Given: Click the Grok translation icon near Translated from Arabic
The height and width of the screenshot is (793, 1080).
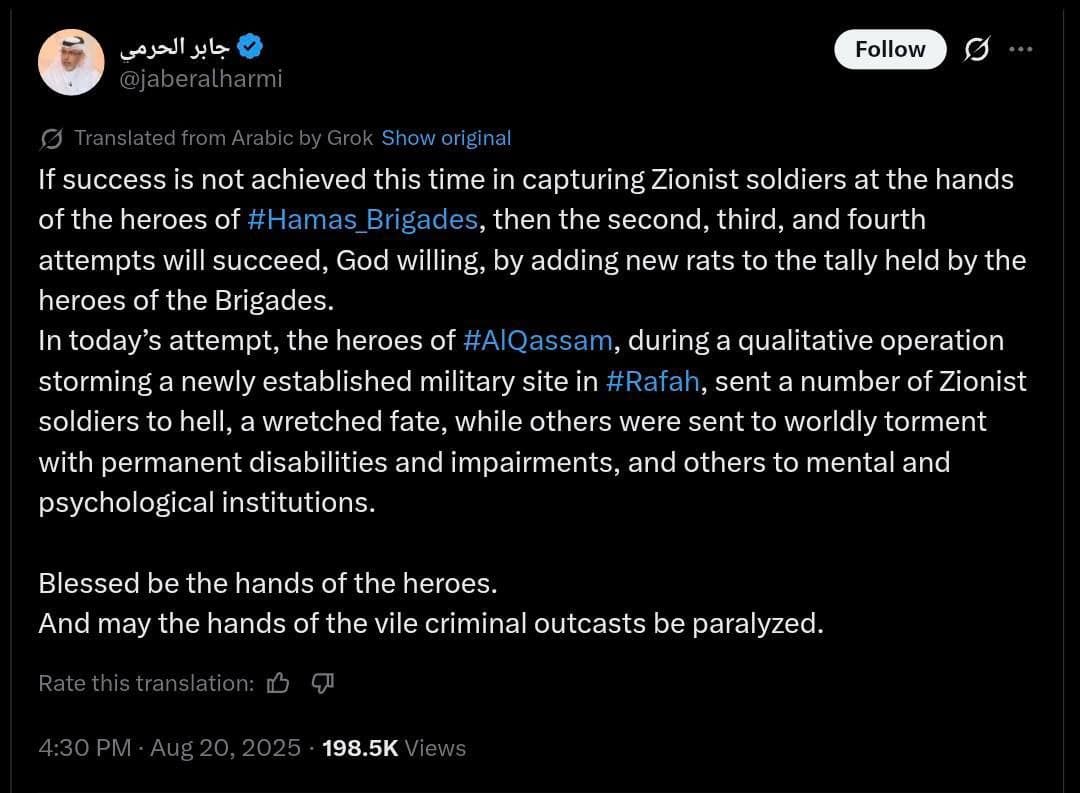Looking at the screenshot, I should point(50,138).
